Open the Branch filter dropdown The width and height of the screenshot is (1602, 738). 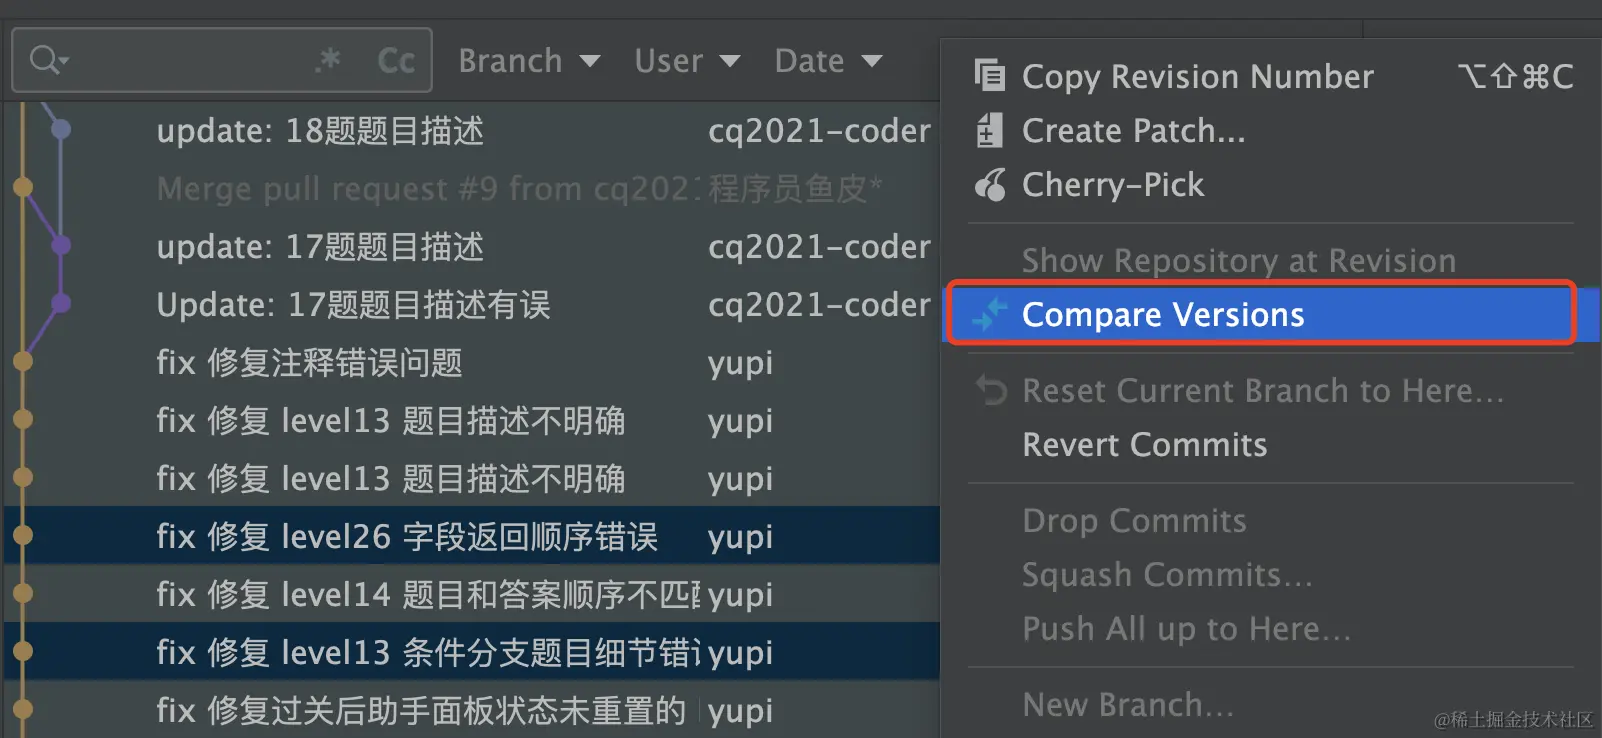(x=529, y=61)
